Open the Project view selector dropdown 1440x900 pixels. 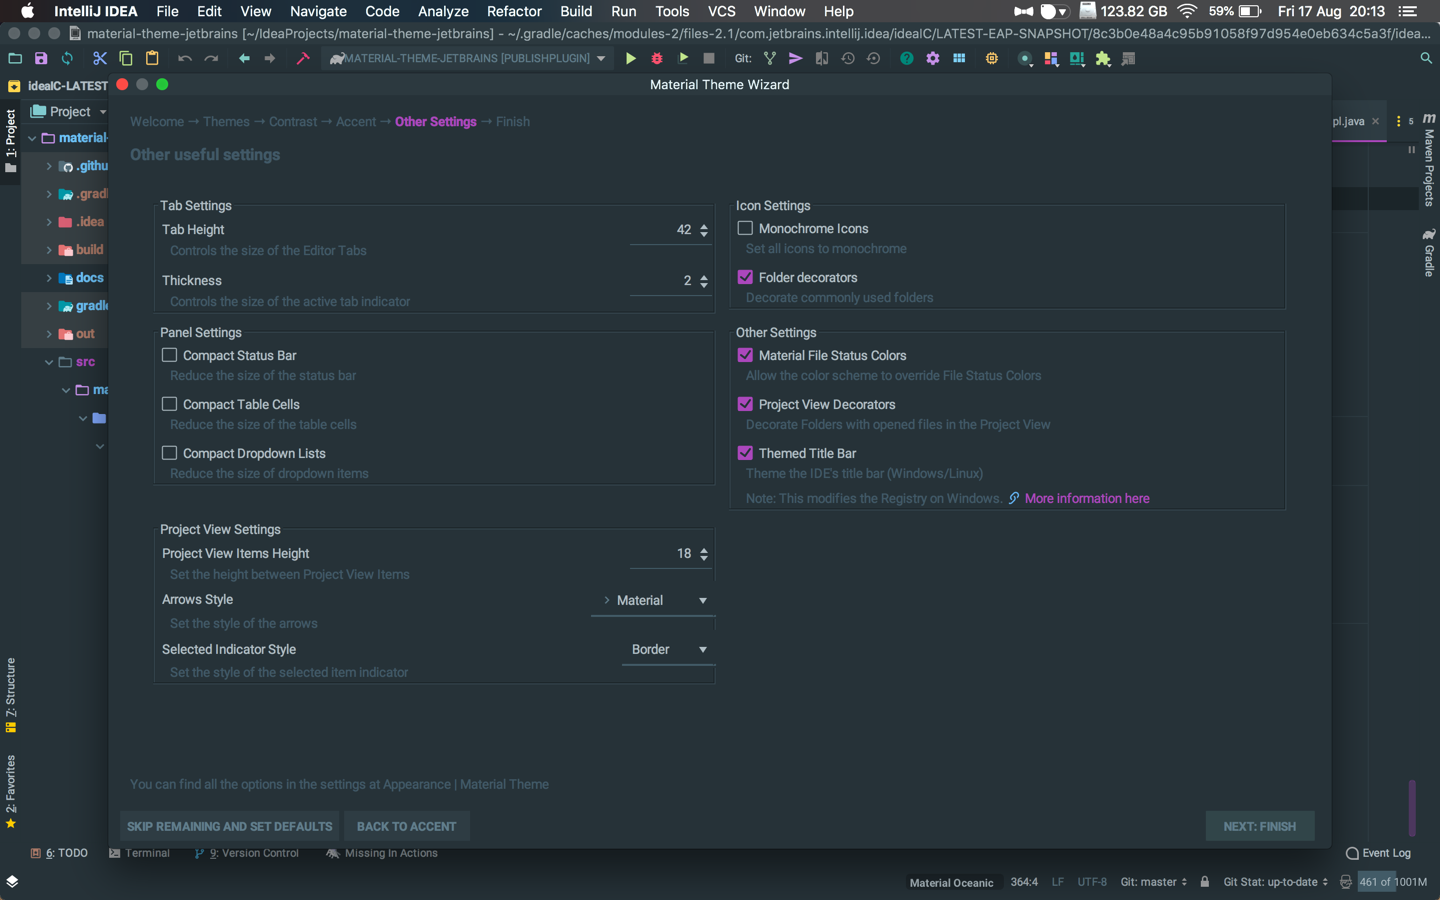point(68,112)
